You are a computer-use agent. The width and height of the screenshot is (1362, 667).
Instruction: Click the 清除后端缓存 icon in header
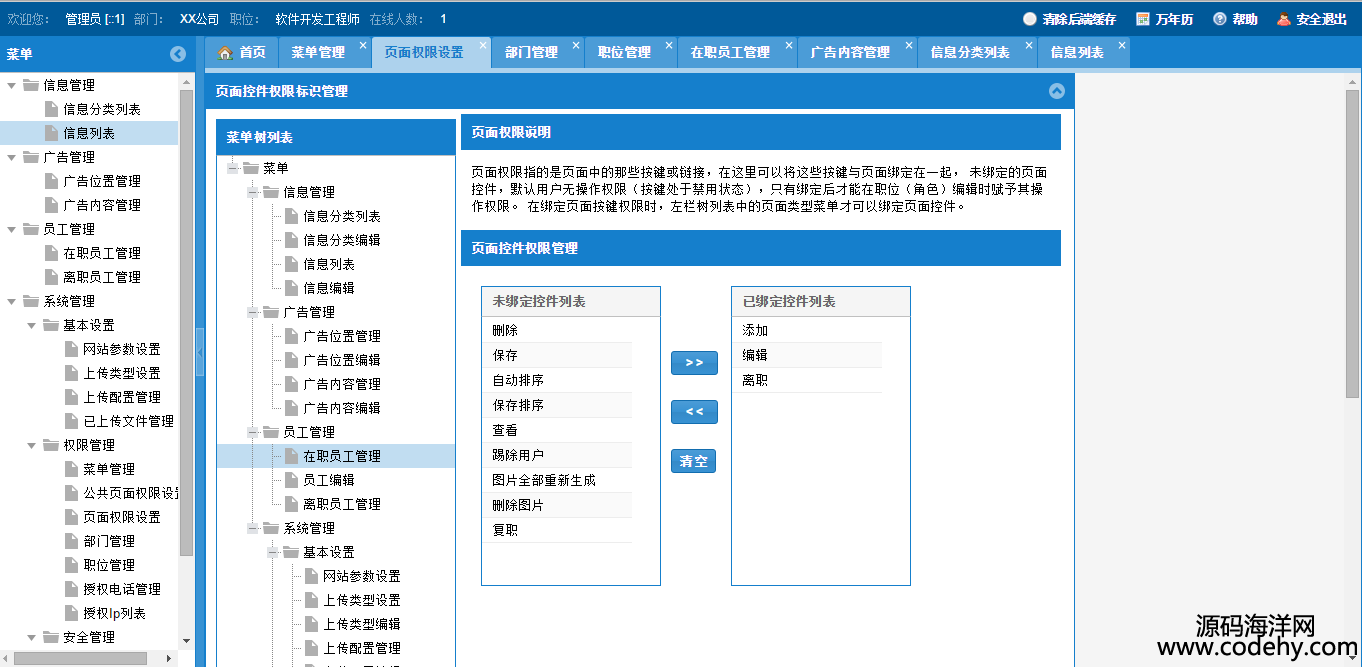(1030, 19)
